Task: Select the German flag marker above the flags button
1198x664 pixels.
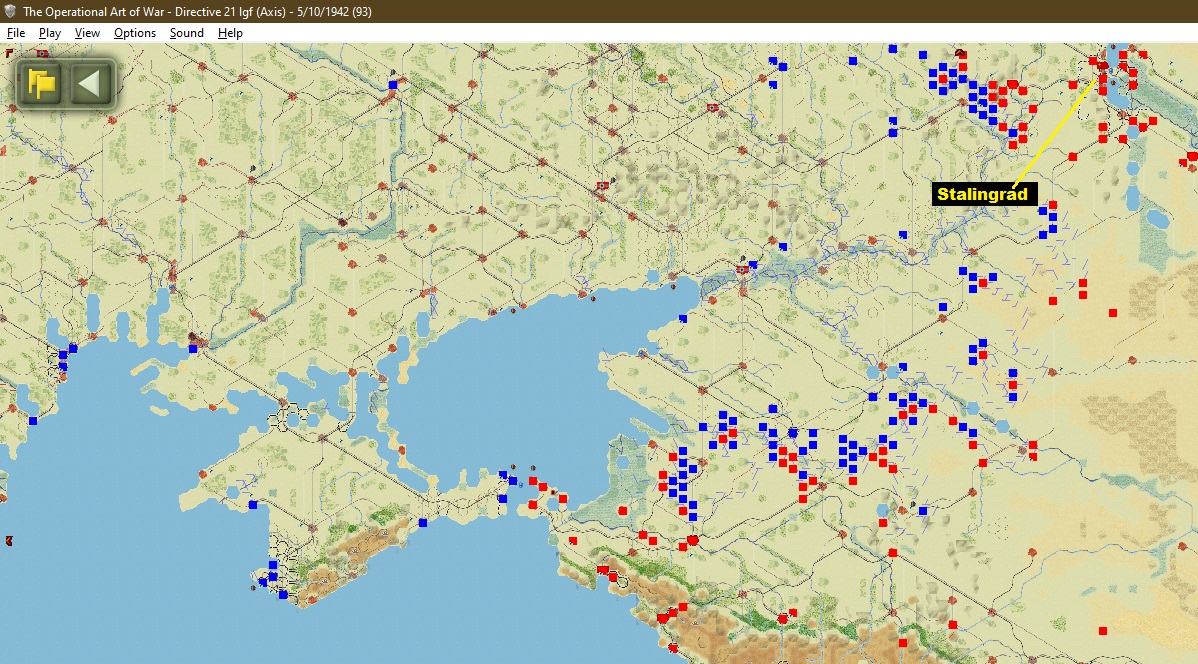Action: (42, 53)
